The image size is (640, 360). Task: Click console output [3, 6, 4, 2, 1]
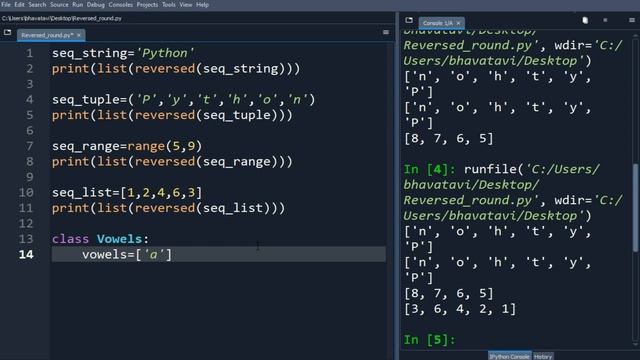460,309
